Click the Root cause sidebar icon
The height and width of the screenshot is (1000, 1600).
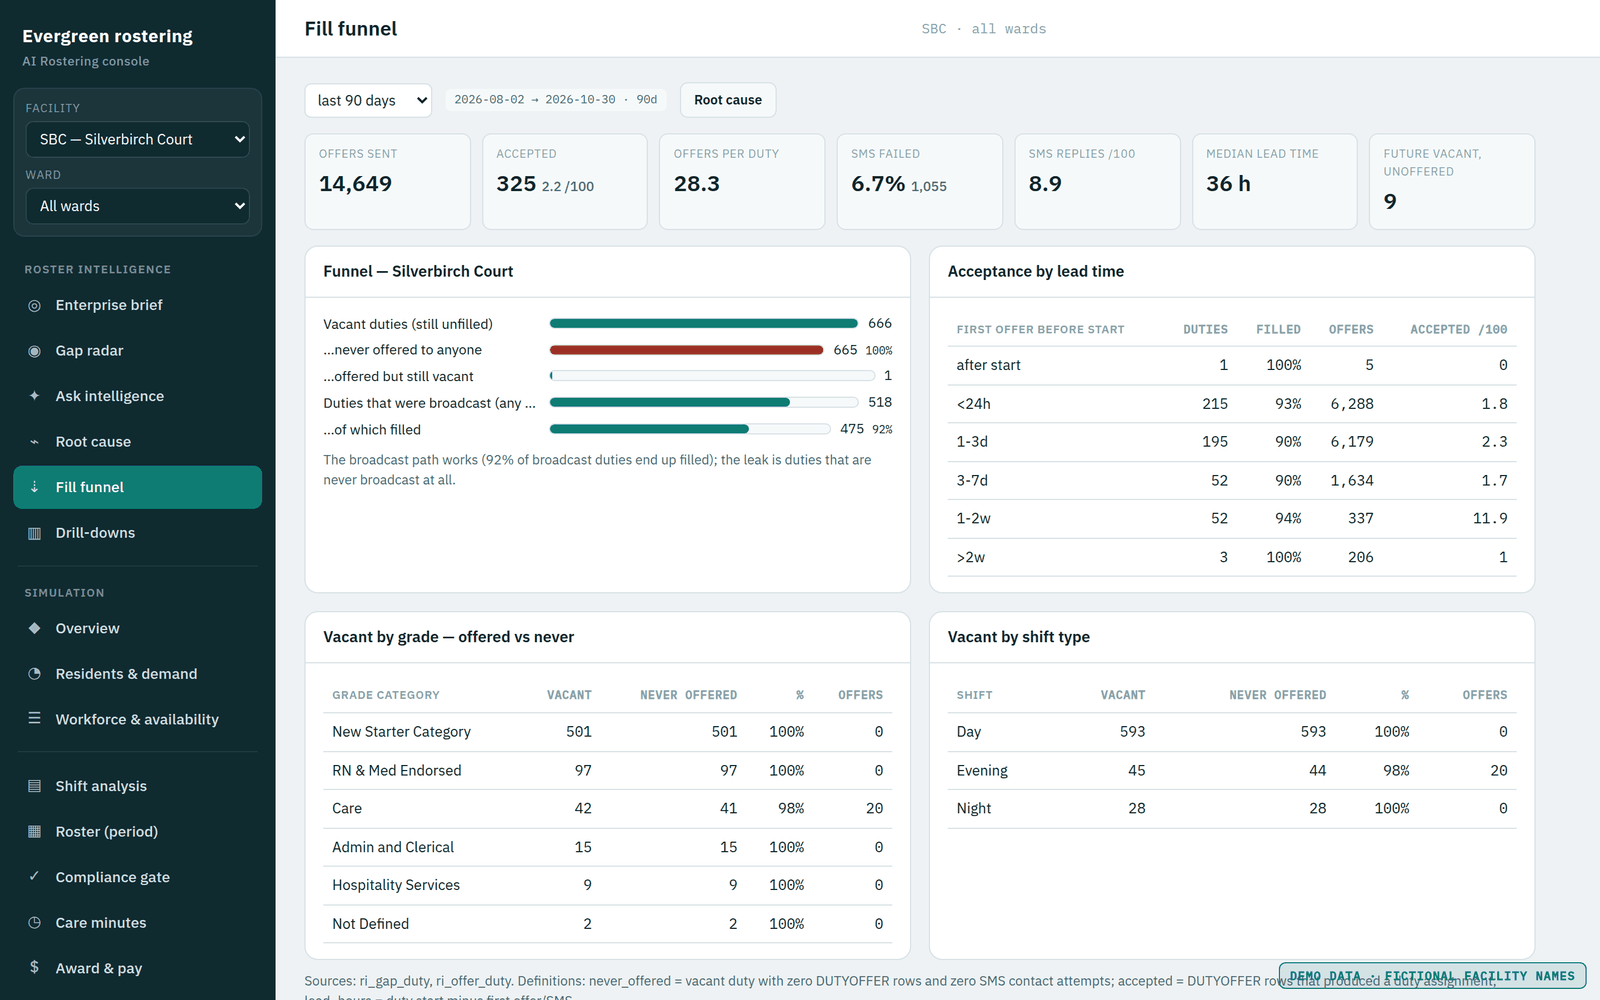click(x=34, y=442)
